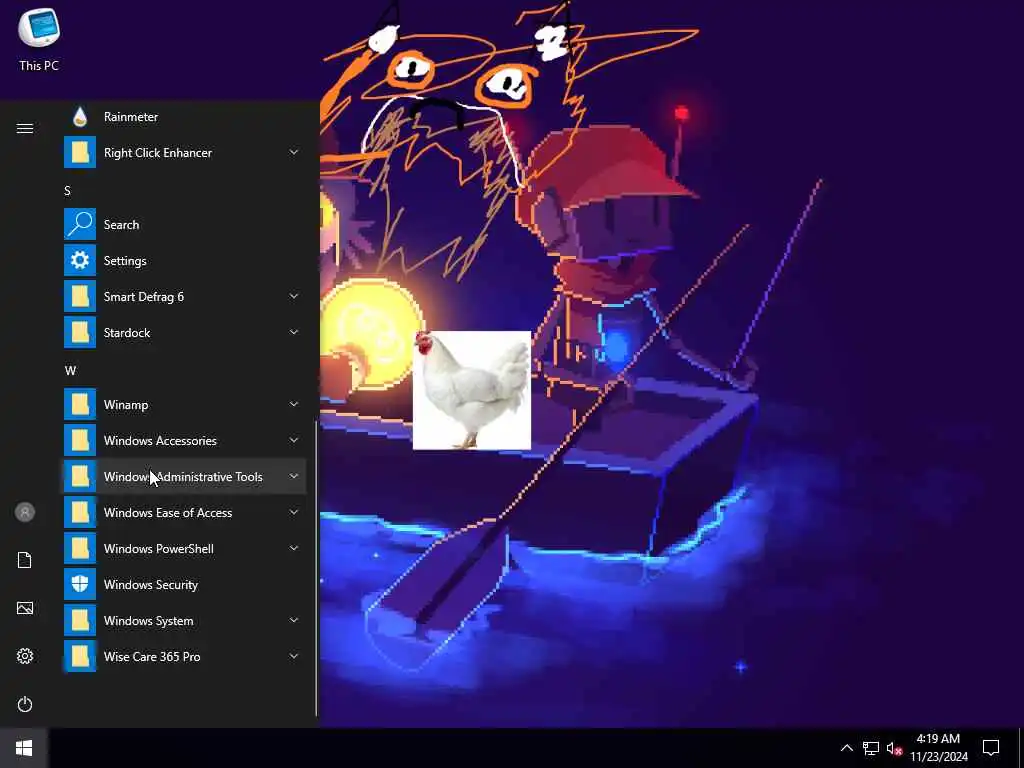Screen dimensions: 1024x768
Task: Select the Rainmeter app entry label
Action: tap(131, 117)
